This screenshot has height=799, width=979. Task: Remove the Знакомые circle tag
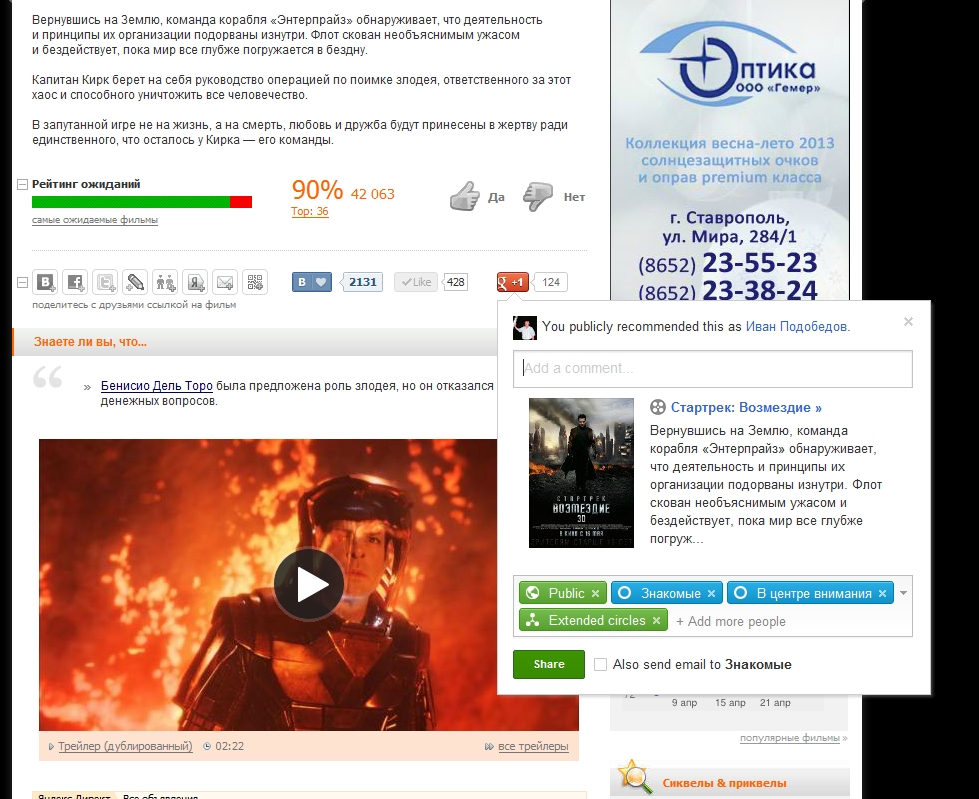[711, 594]
